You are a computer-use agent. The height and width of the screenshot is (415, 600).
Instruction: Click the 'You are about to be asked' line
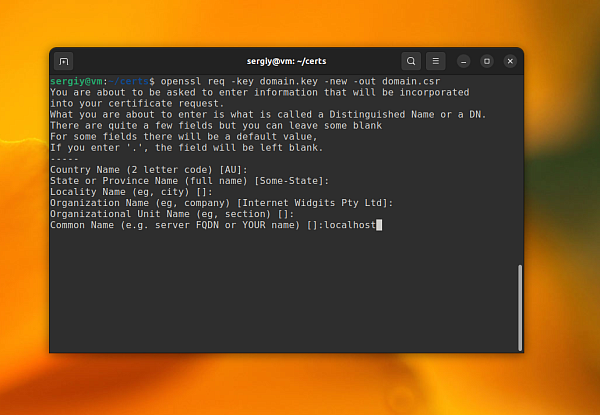click(259, 92)
